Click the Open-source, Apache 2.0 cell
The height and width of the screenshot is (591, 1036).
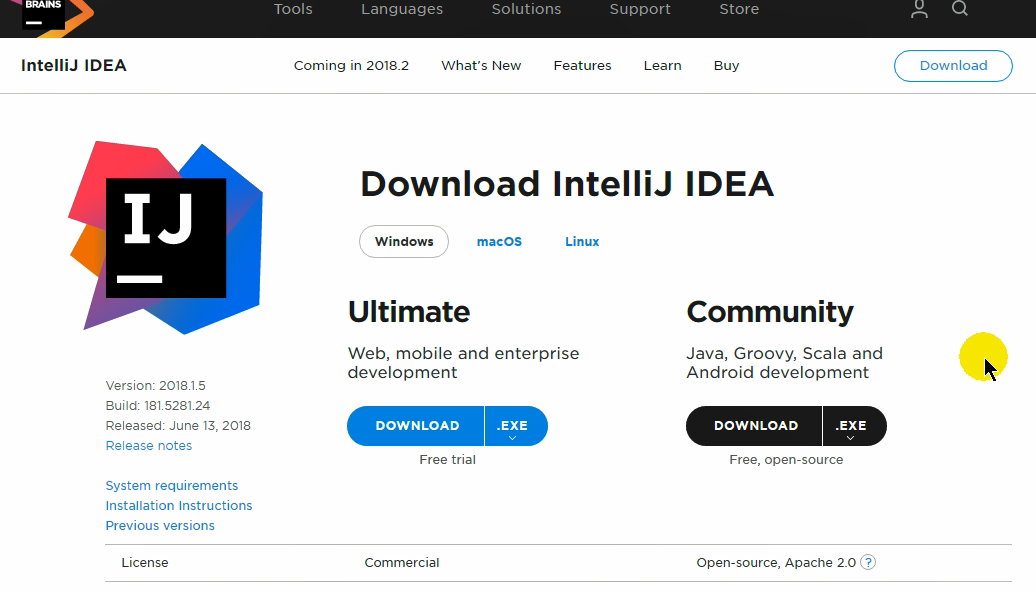pyautogui.click(x=776, y=563)
